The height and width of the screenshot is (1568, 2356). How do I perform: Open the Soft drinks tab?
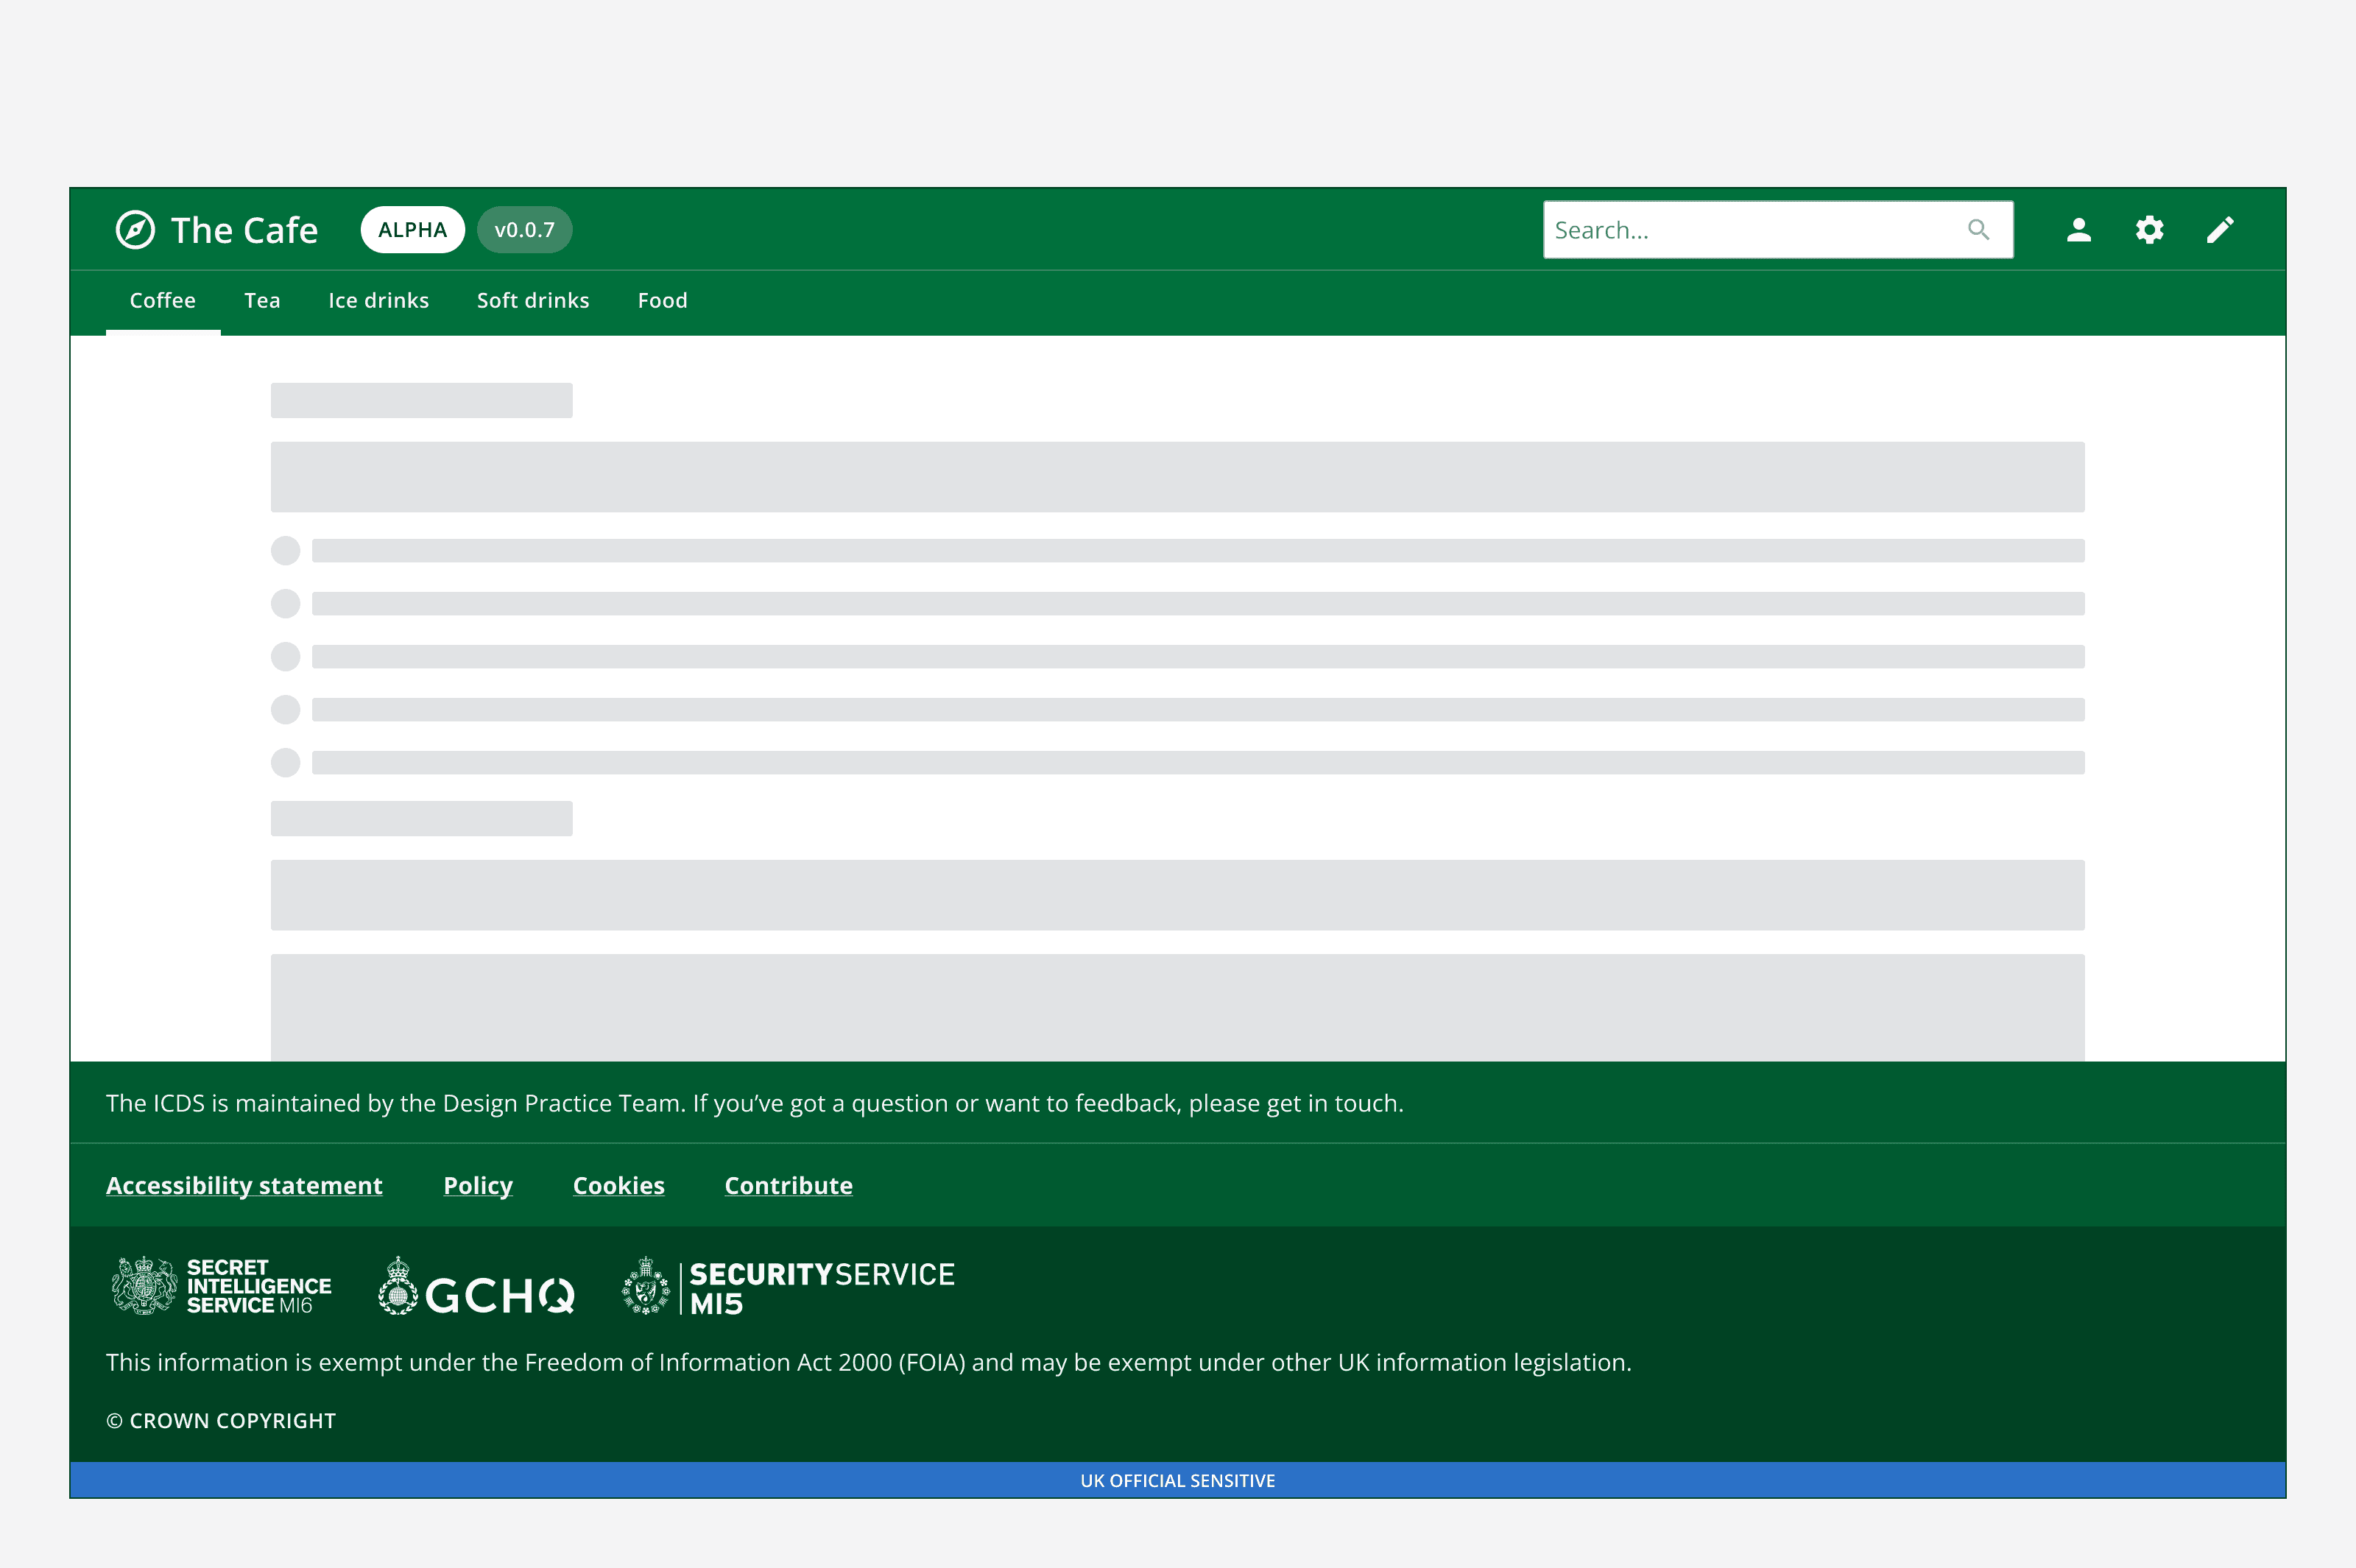pyautogui.click(x=533, y=300)
